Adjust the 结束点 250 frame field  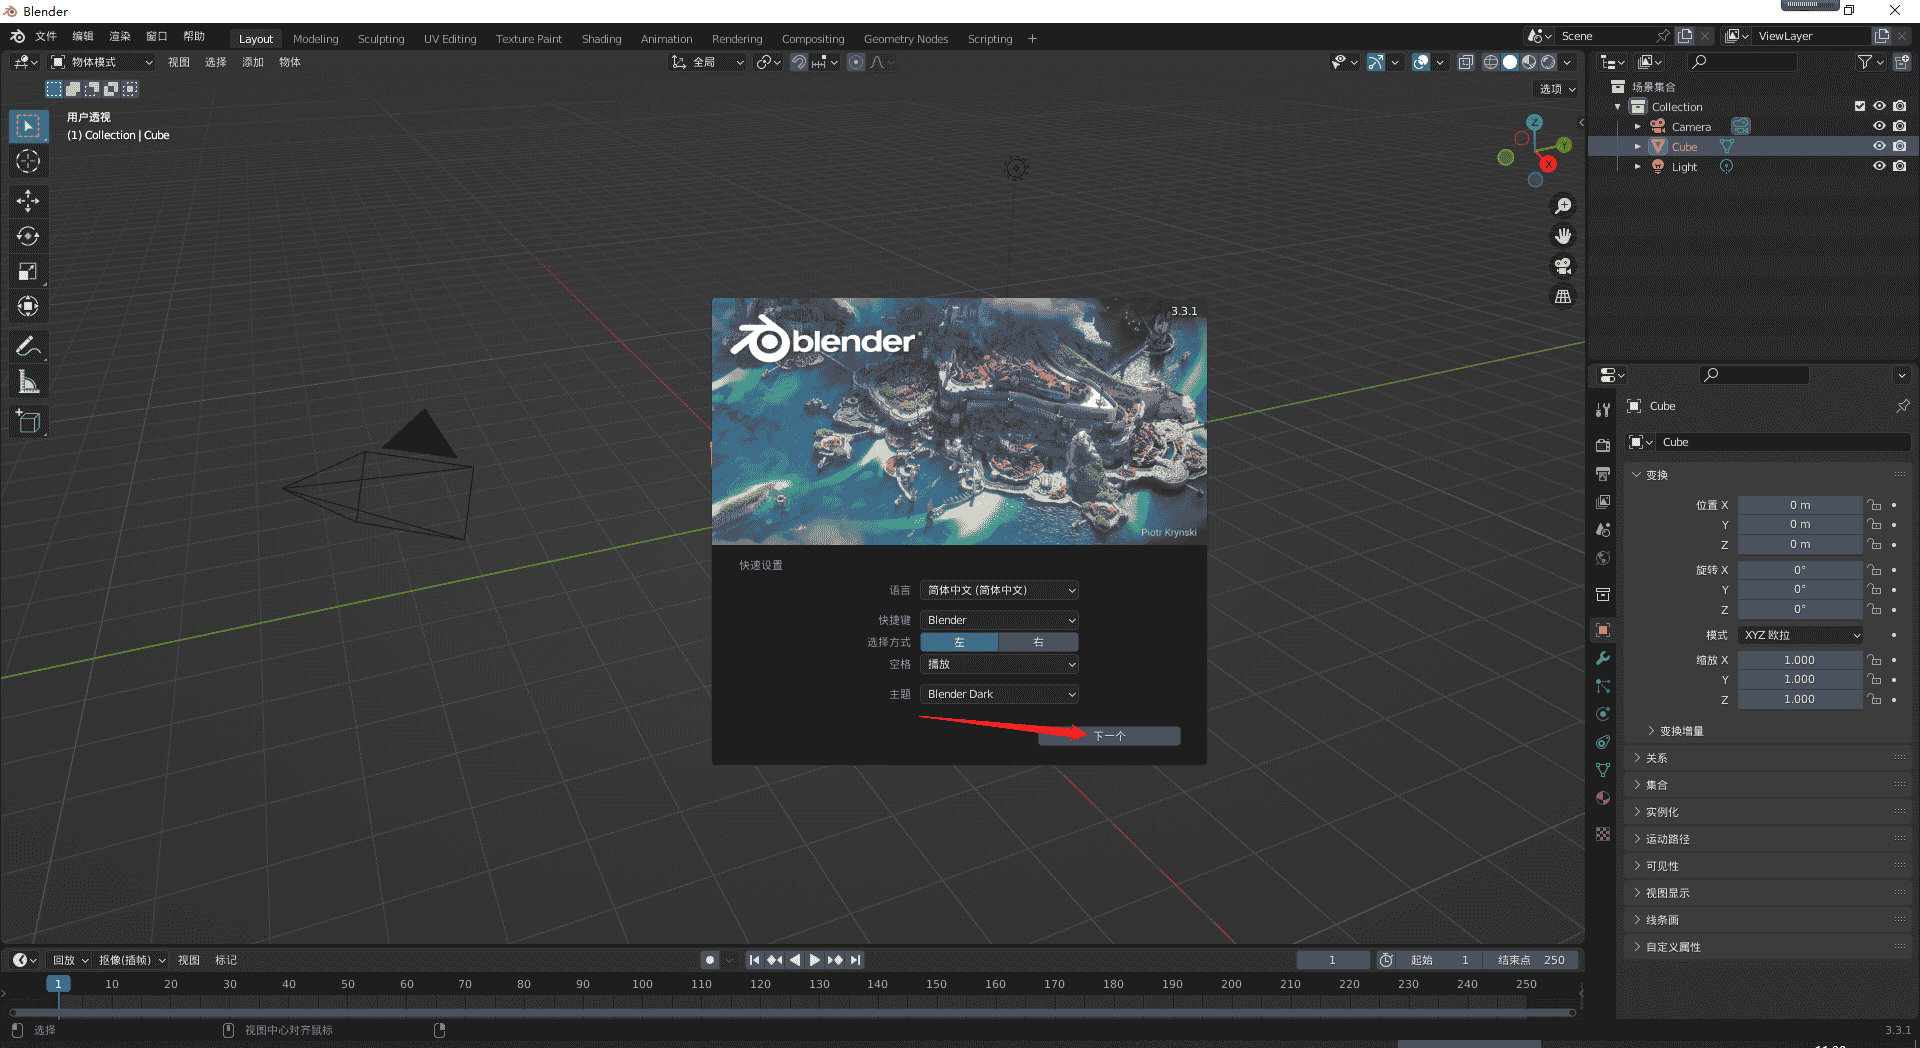1531,960
